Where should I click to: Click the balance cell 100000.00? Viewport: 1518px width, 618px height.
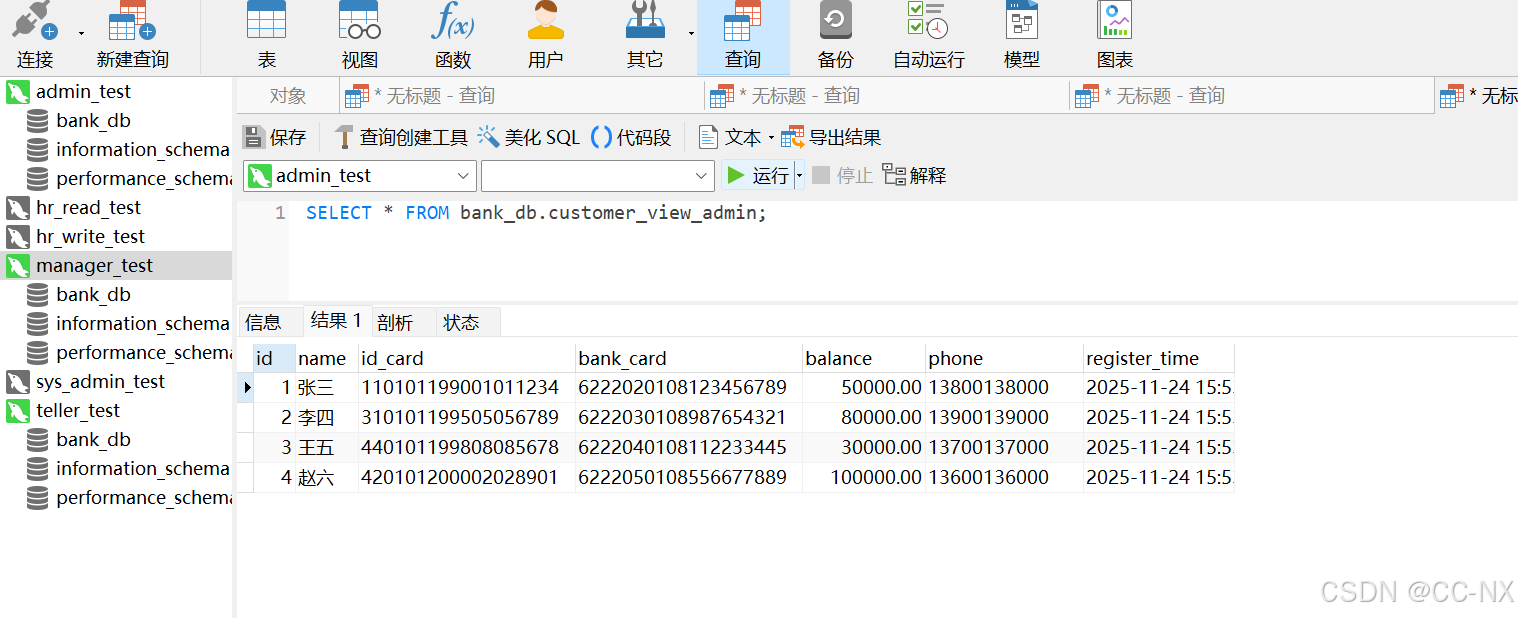(x=864, y=477)
